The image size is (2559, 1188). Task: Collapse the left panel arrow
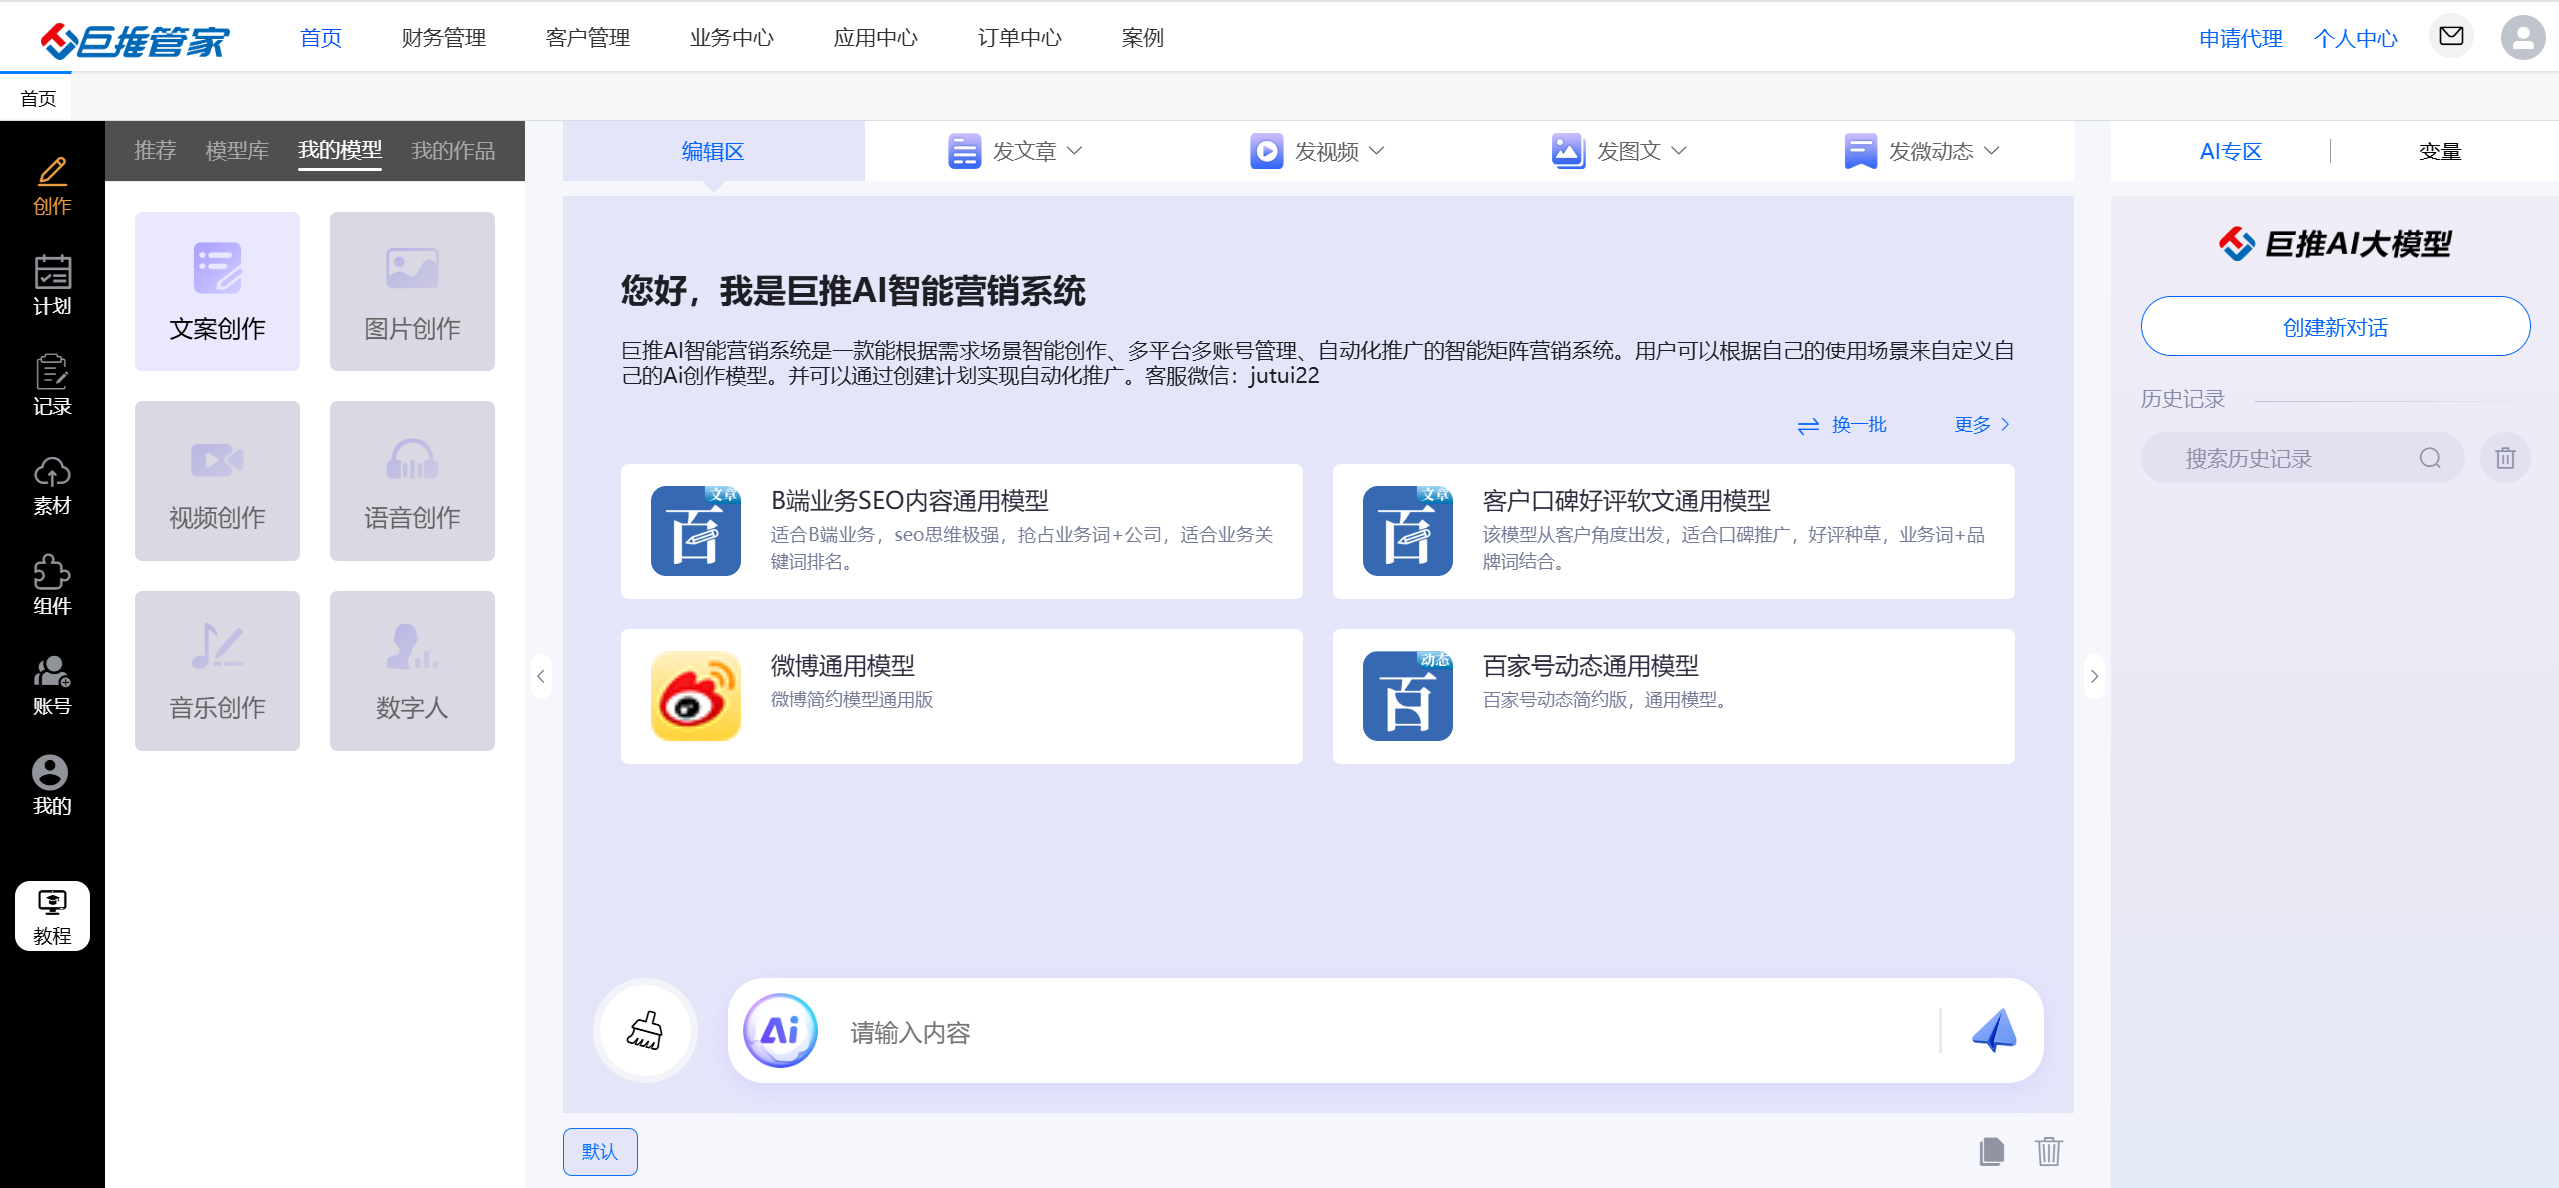(x=541, y=676)
